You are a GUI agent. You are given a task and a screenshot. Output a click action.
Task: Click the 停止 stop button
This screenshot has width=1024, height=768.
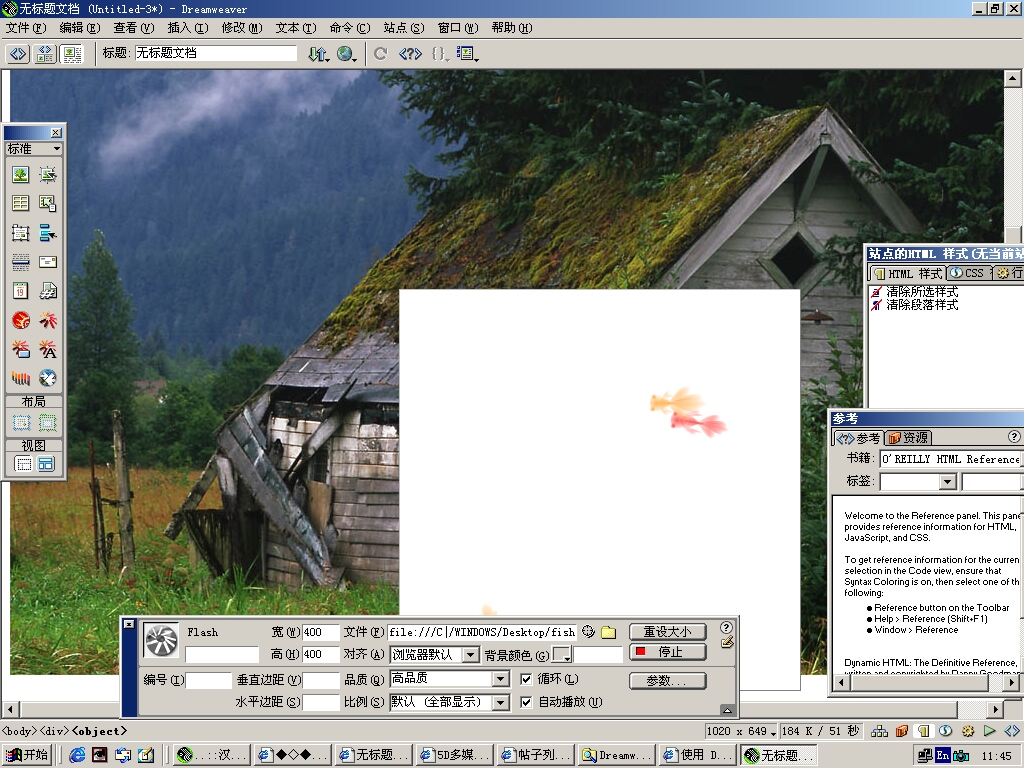pos(667,652)
